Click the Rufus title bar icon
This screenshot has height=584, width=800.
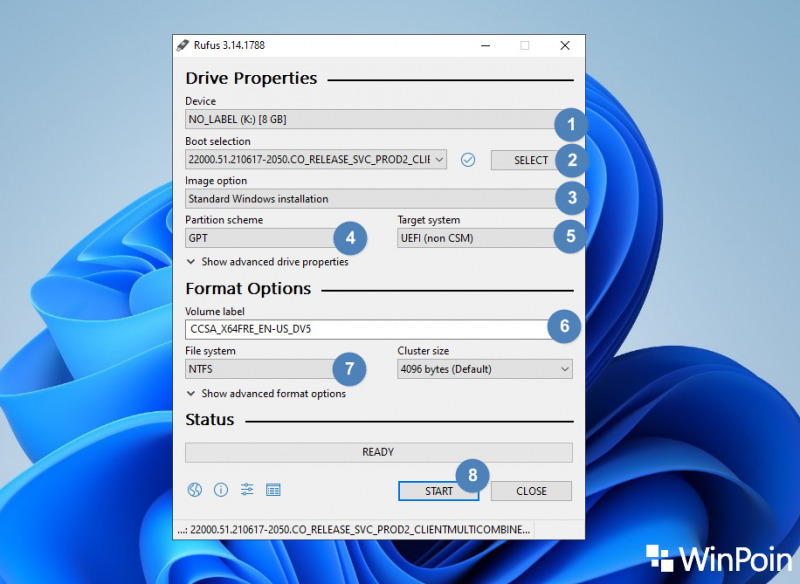[x=183, y=45]
